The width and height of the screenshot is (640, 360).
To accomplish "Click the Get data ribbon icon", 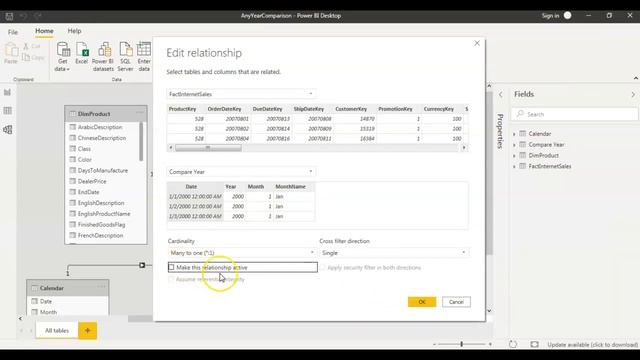I will point(63,49).
